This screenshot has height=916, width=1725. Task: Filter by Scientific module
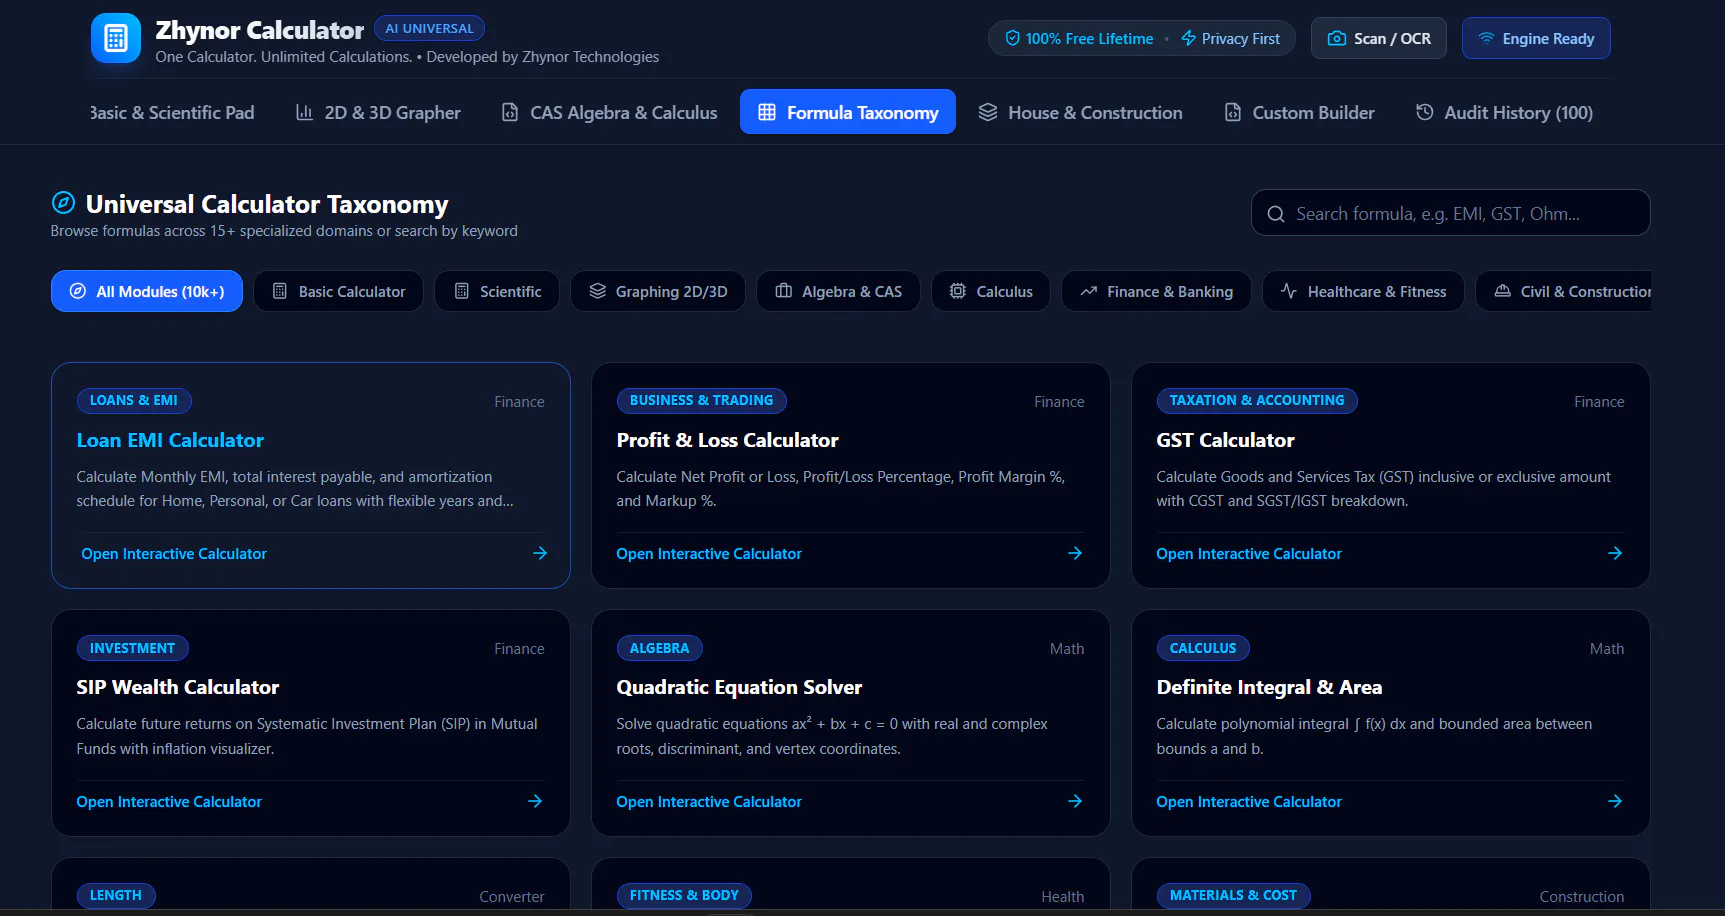pyautogui.click(x=497, y=291)
